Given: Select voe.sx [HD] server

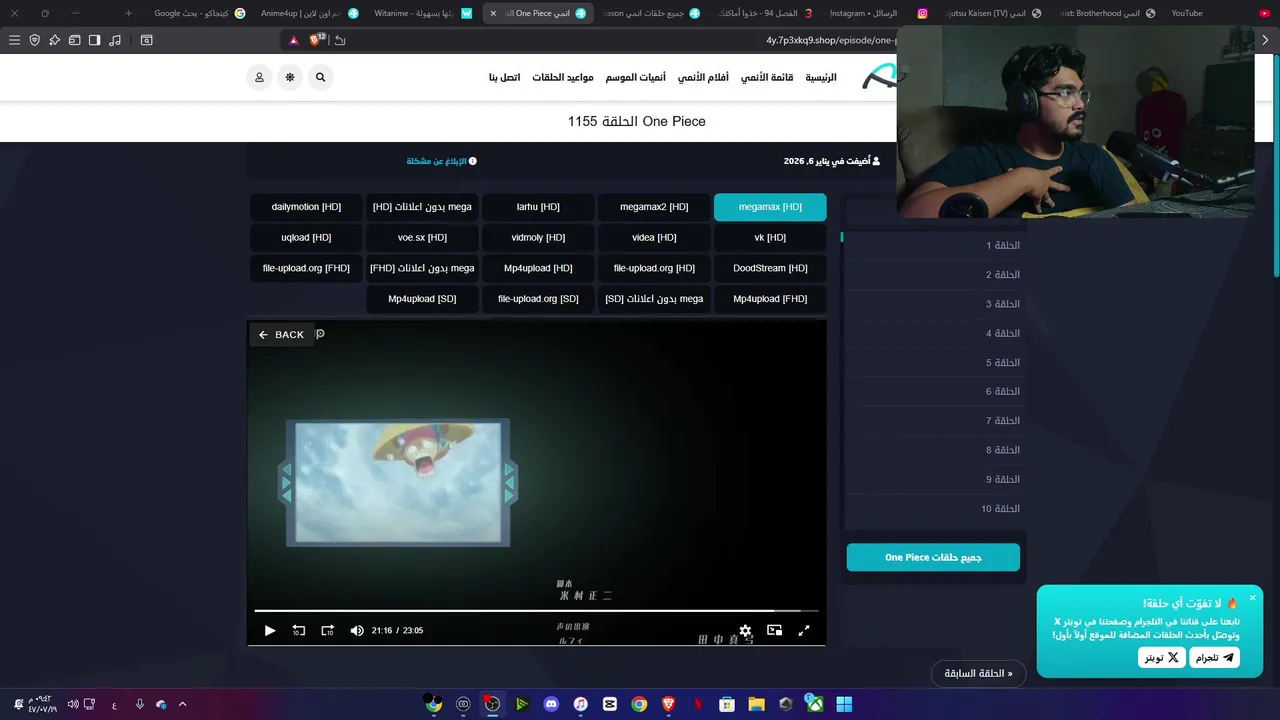Looking at the screenshot, I should point(422,237).
